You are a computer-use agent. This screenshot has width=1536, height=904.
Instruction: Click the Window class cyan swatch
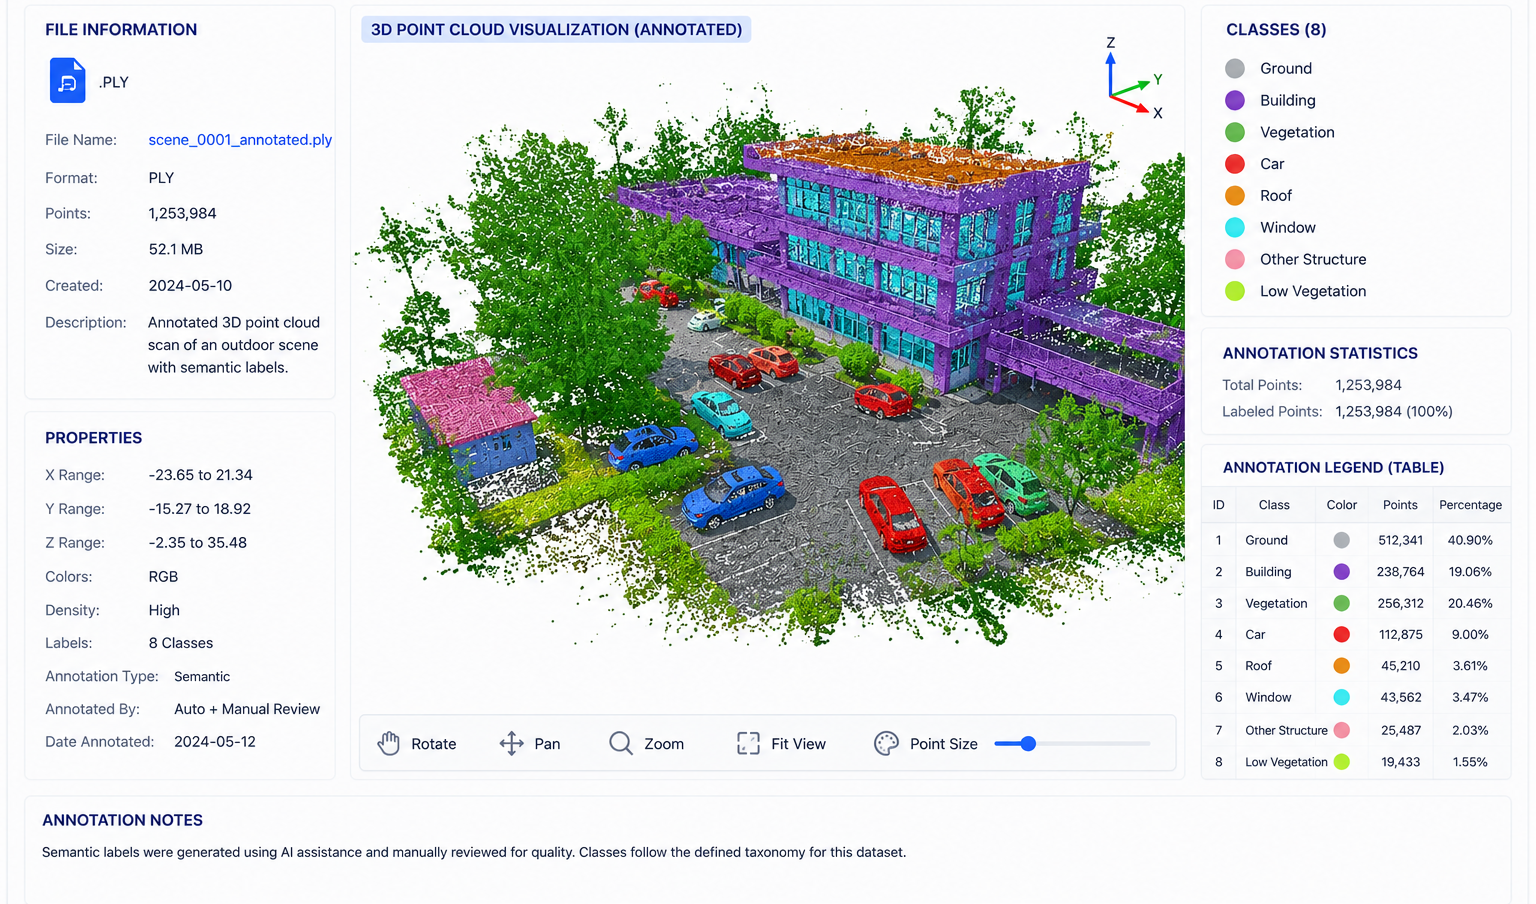click(1235, 227)
